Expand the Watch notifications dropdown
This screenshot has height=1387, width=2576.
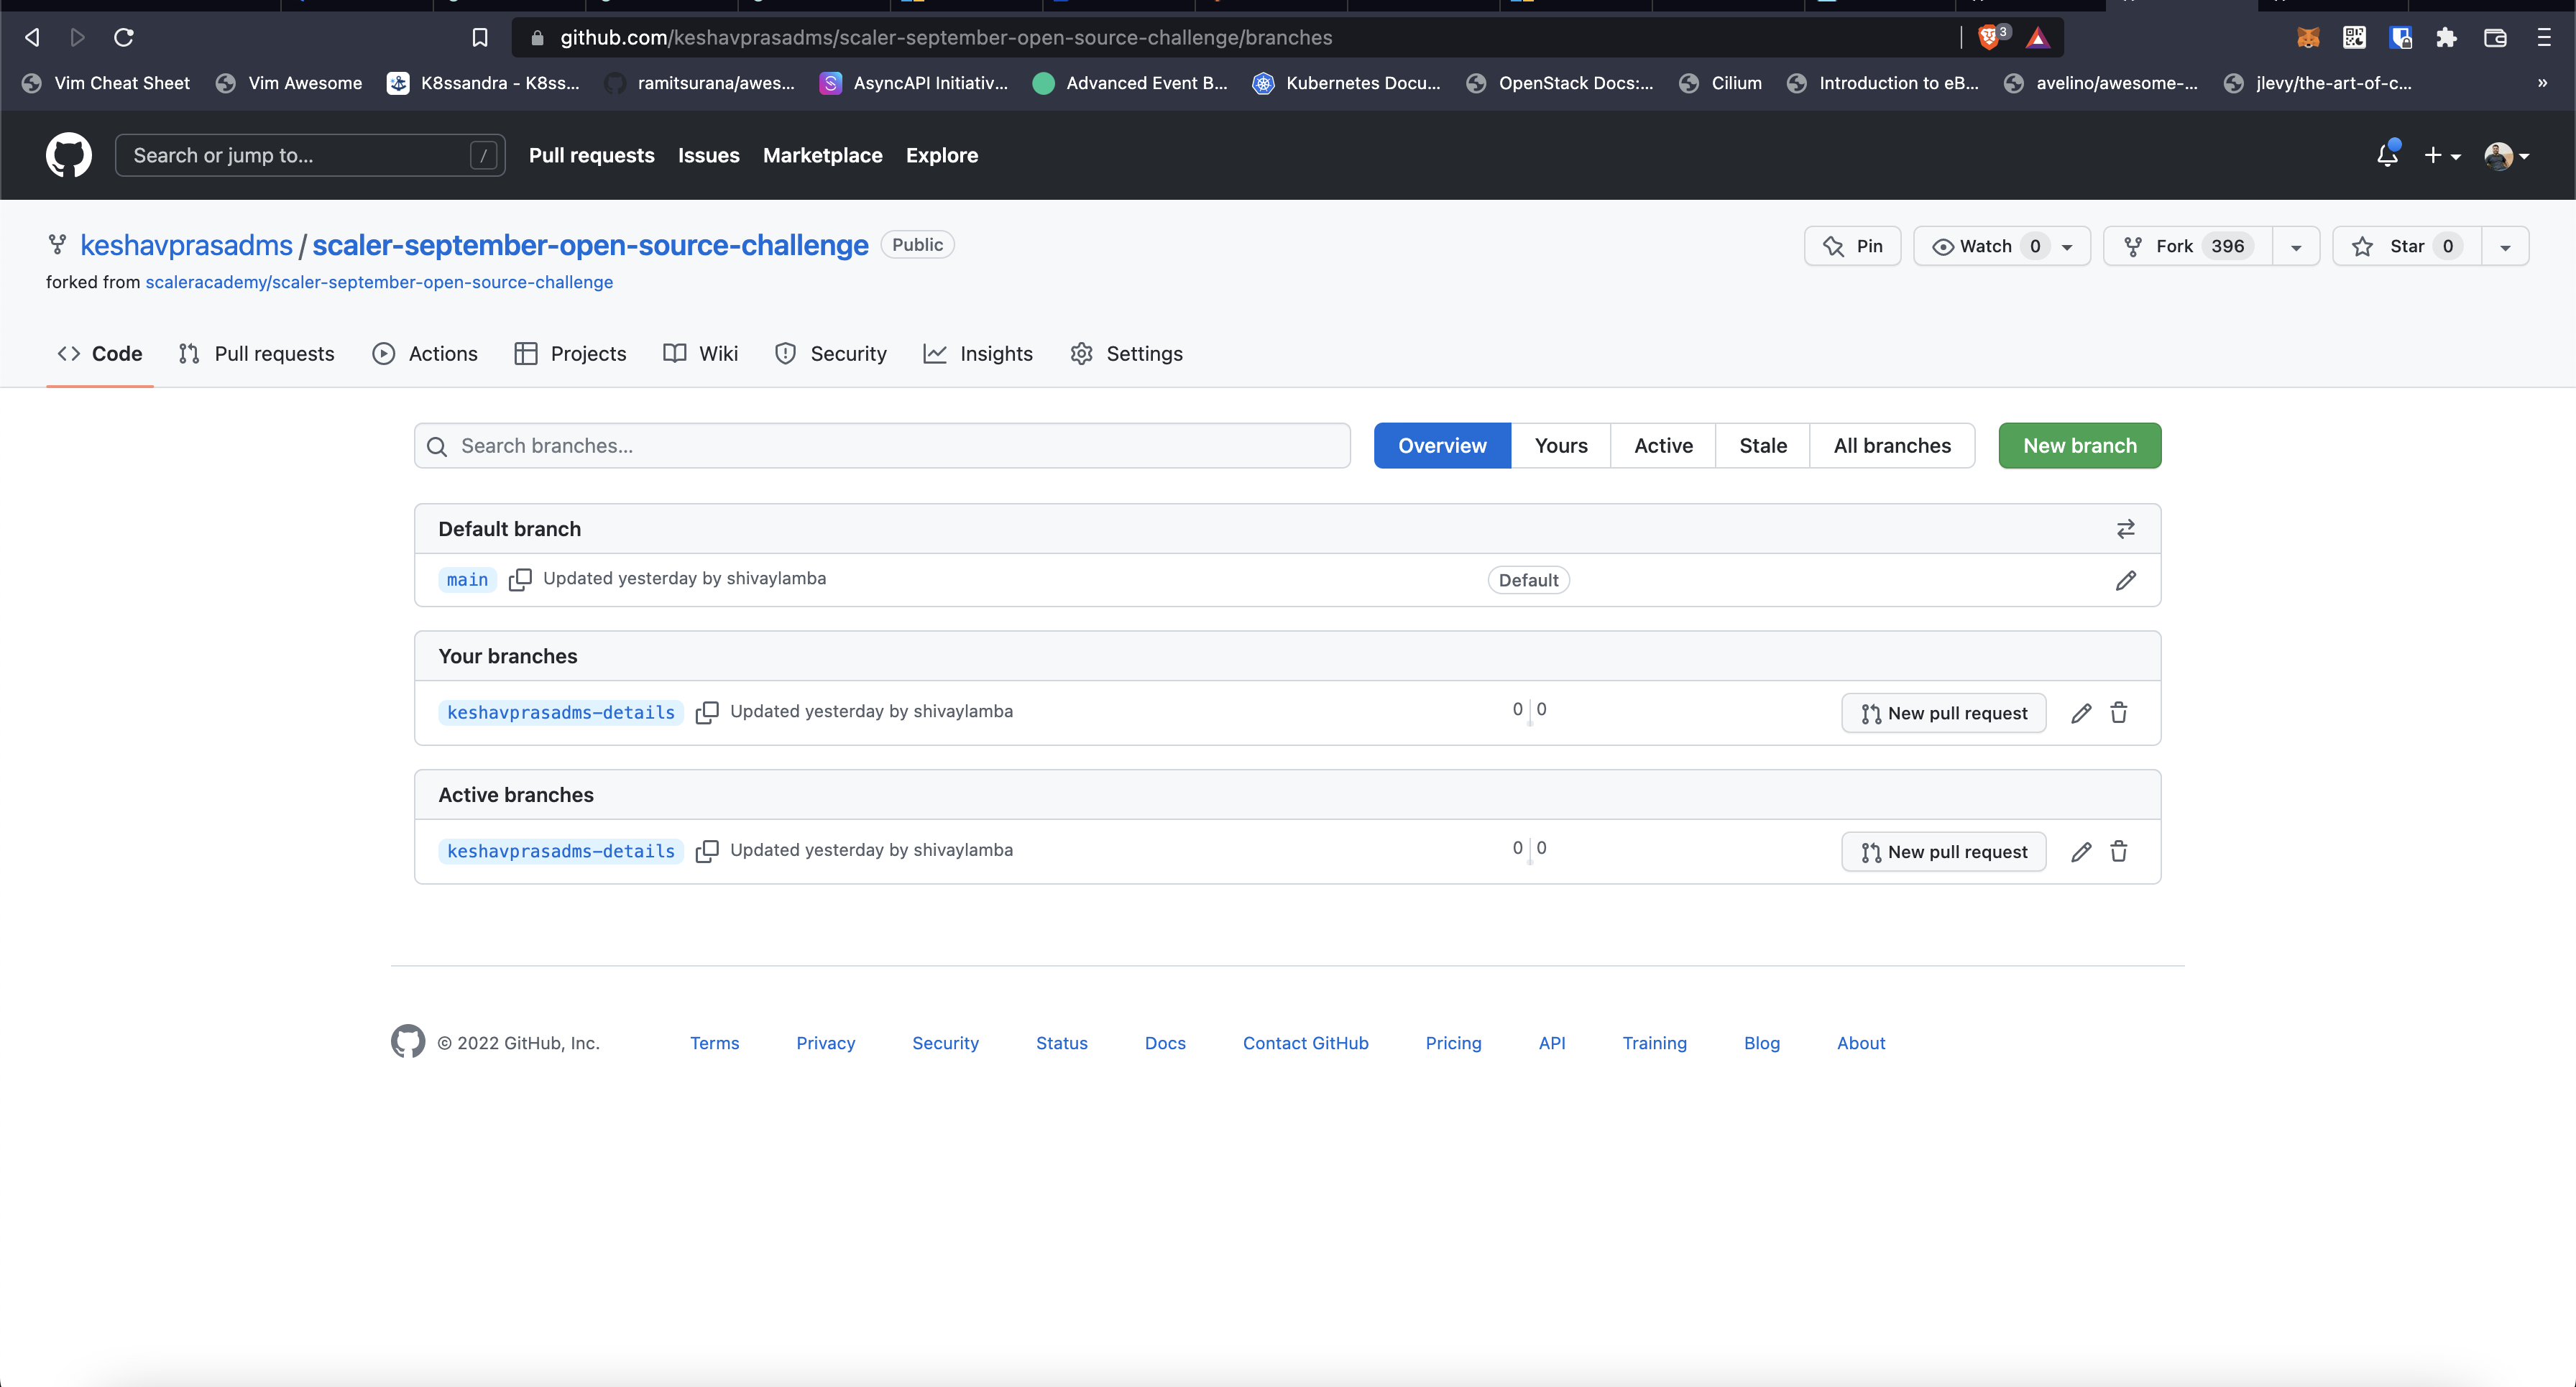tap(2066, 247)
